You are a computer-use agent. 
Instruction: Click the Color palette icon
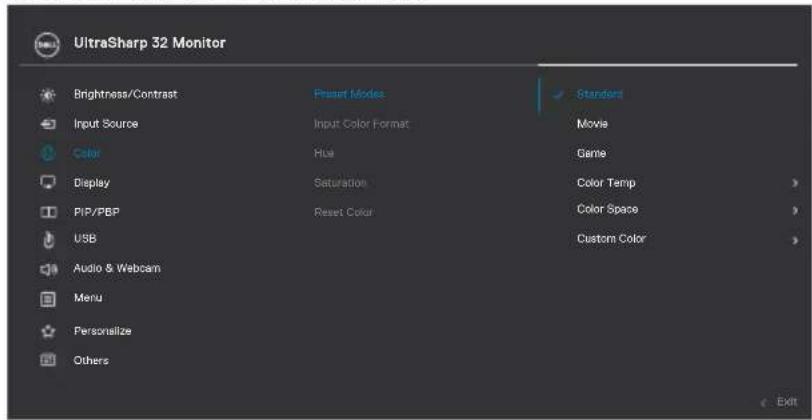[x=47, y=154]
